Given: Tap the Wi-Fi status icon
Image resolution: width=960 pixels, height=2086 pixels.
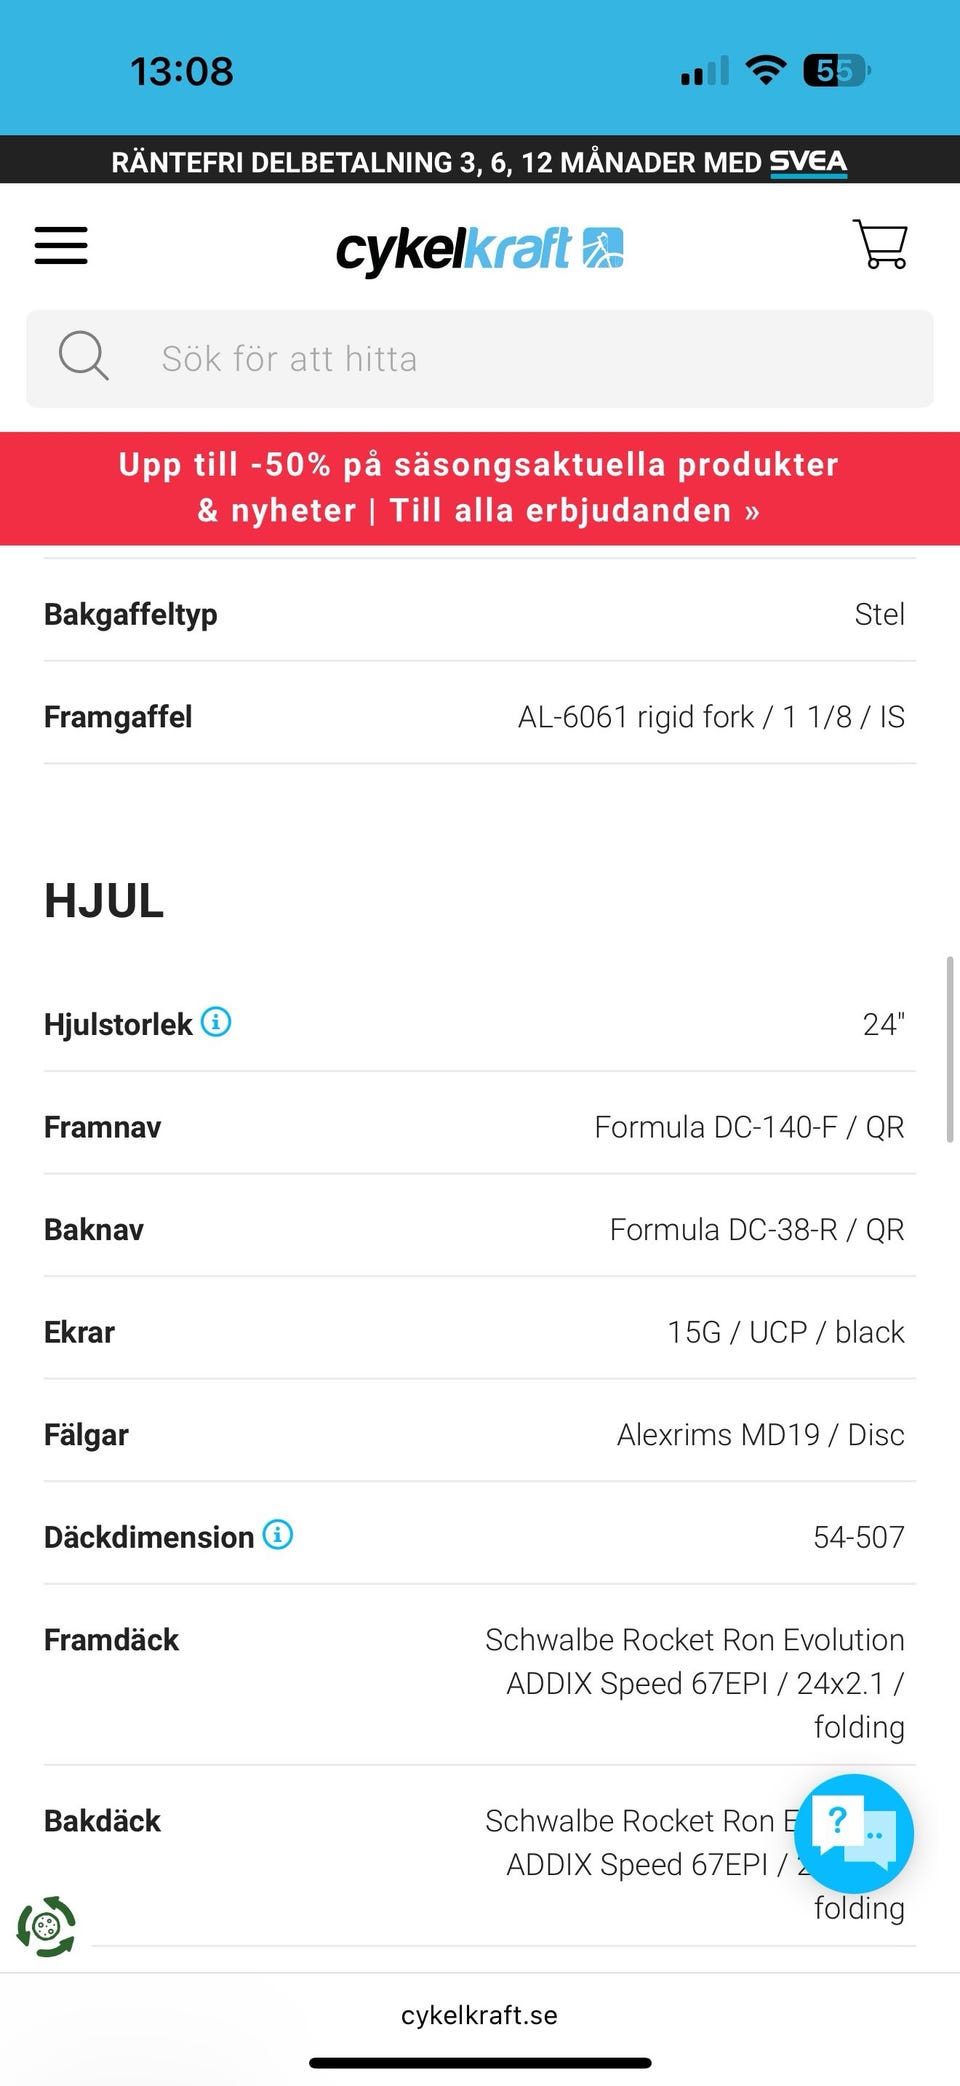Looking at the screenshot, I should tap(766, 70).
